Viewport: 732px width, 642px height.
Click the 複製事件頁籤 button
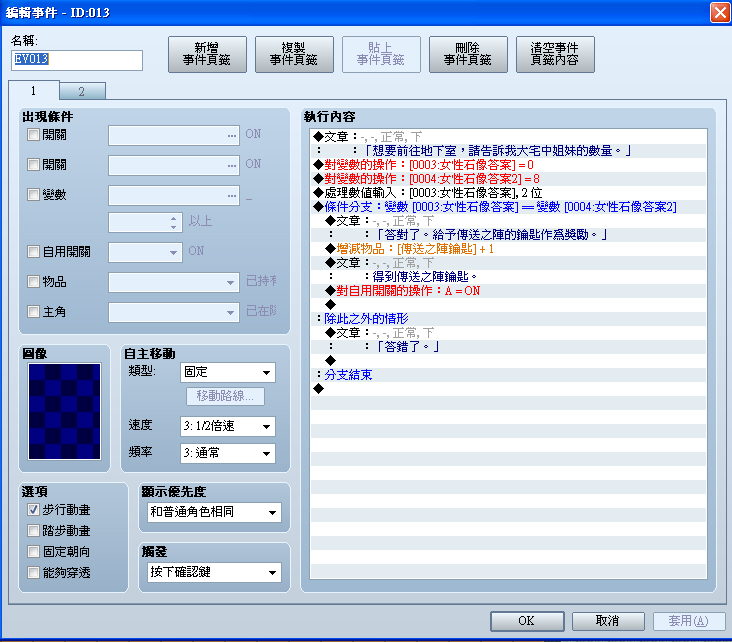tap(294, 54)
